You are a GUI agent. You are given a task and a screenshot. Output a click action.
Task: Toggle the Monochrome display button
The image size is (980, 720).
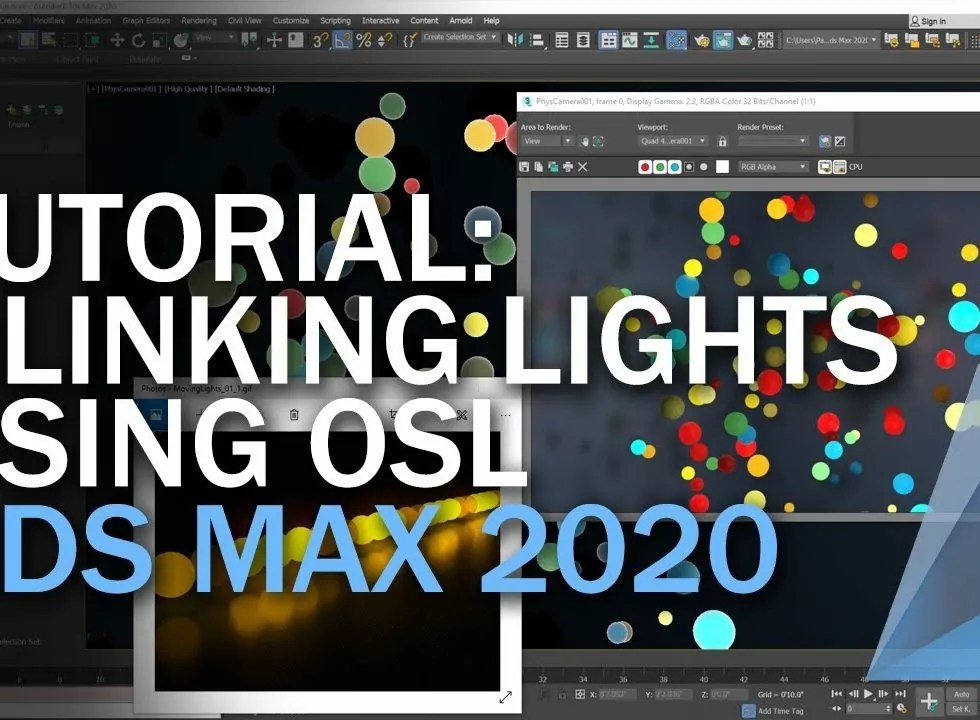[x=704, y=167]
